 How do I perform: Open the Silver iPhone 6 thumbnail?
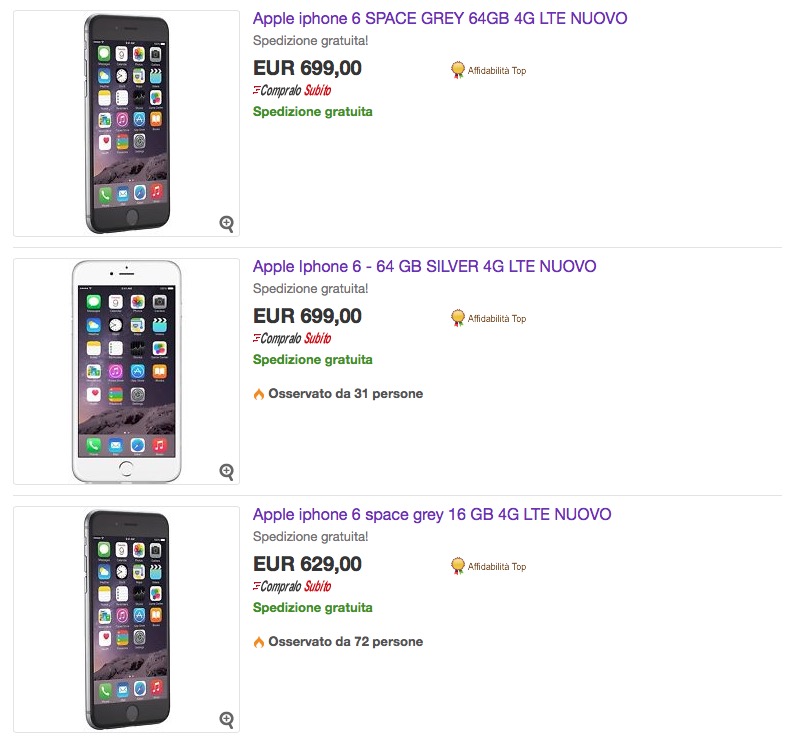pos(126,371)
